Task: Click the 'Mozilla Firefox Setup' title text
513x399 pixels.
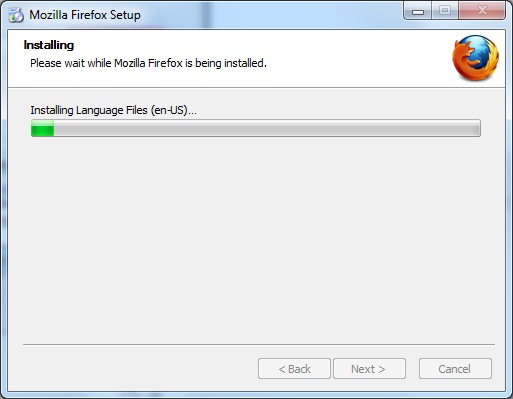Action: coord(85,15)
